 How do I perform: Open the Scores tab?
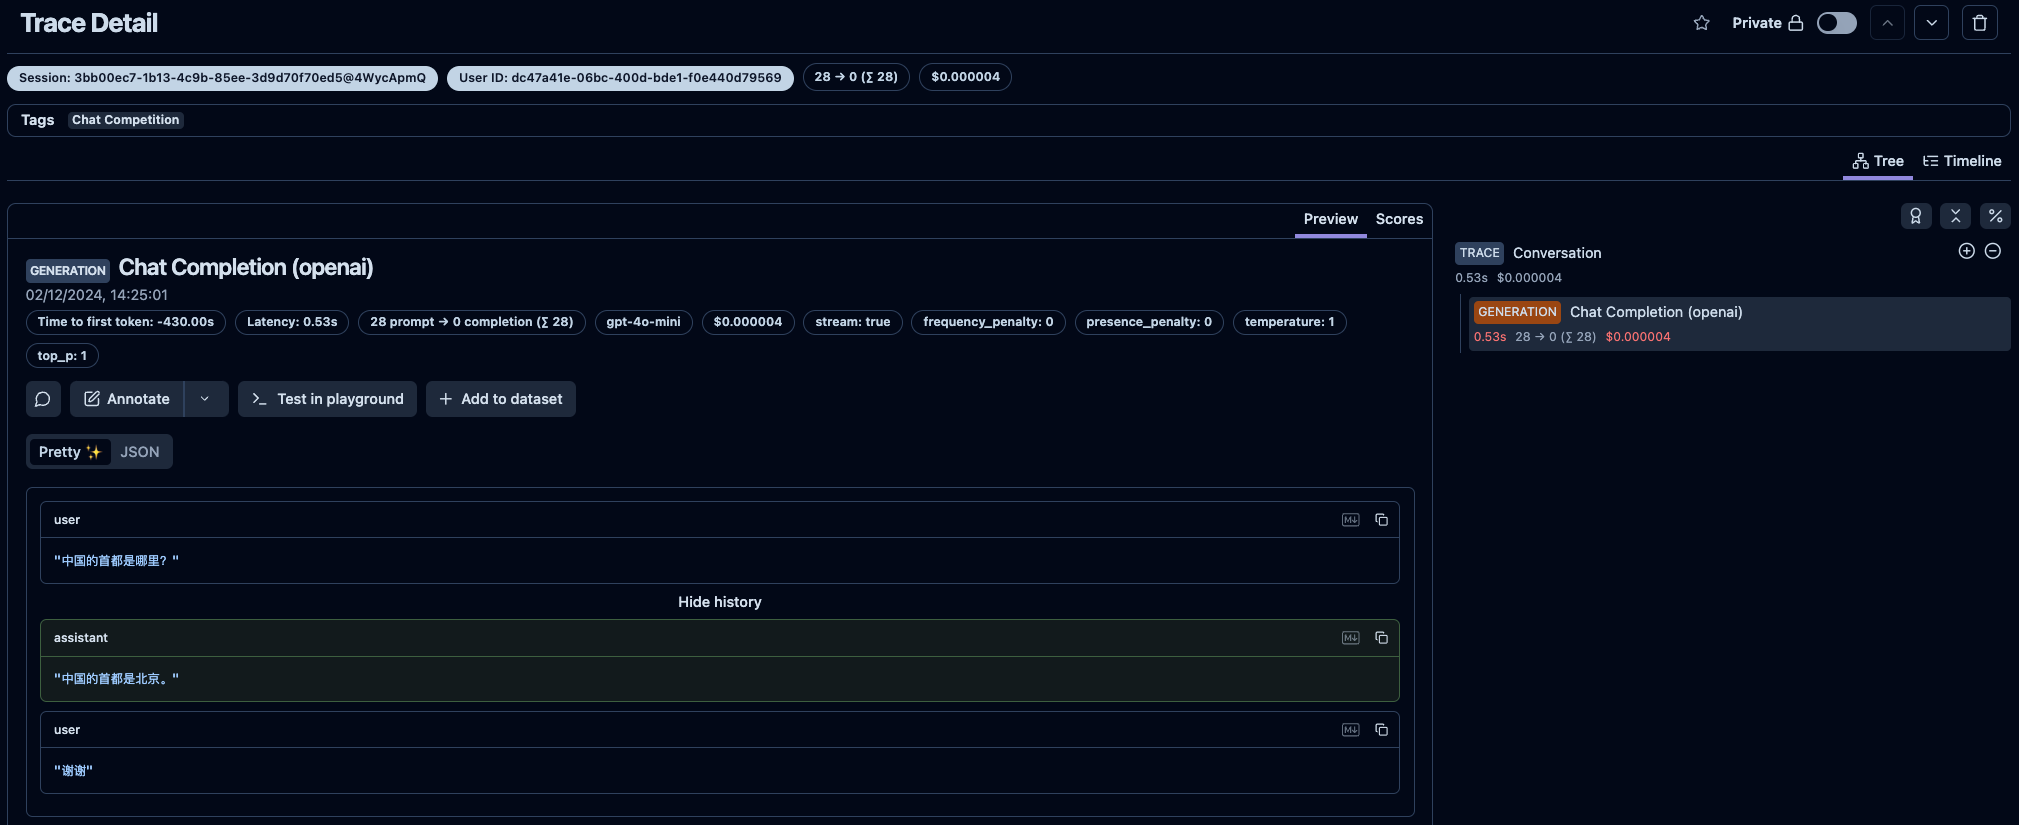click(1399, 219)
